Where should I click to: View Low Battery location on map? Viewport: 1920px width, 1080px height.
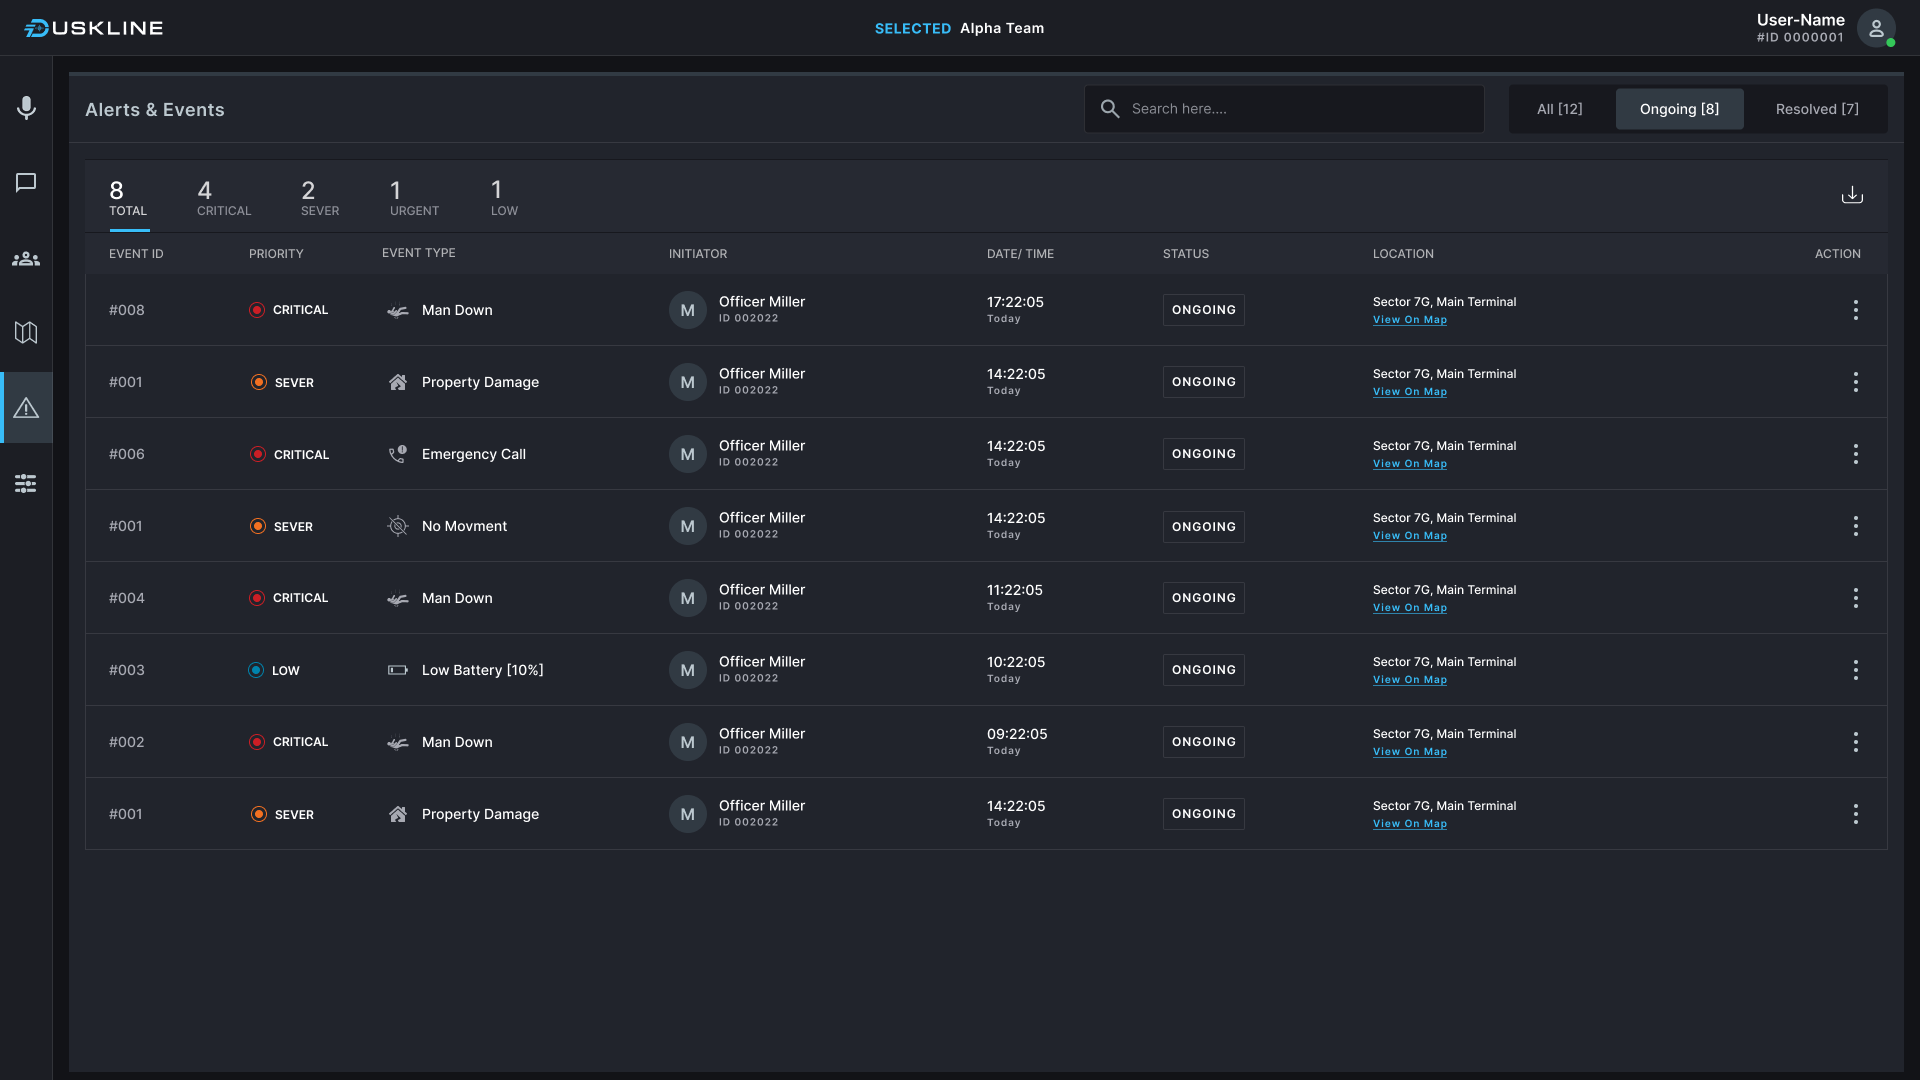pyautogui.click(x=1410, y=680)
